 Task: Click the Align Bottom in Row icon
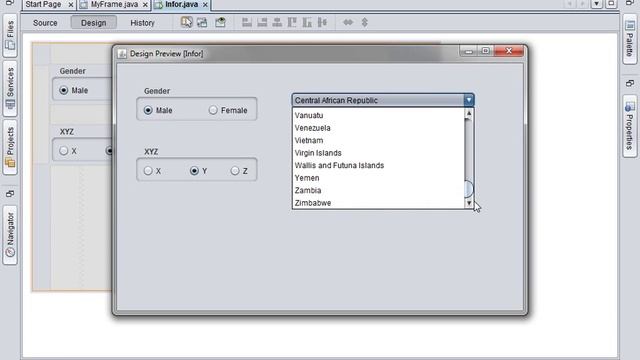pos(307,22)
